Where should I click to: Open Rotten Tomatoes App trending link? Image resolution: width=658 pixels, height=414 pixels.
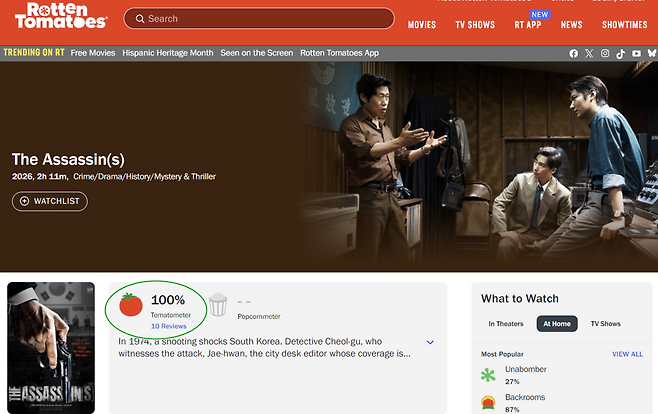tap(339, 53)
